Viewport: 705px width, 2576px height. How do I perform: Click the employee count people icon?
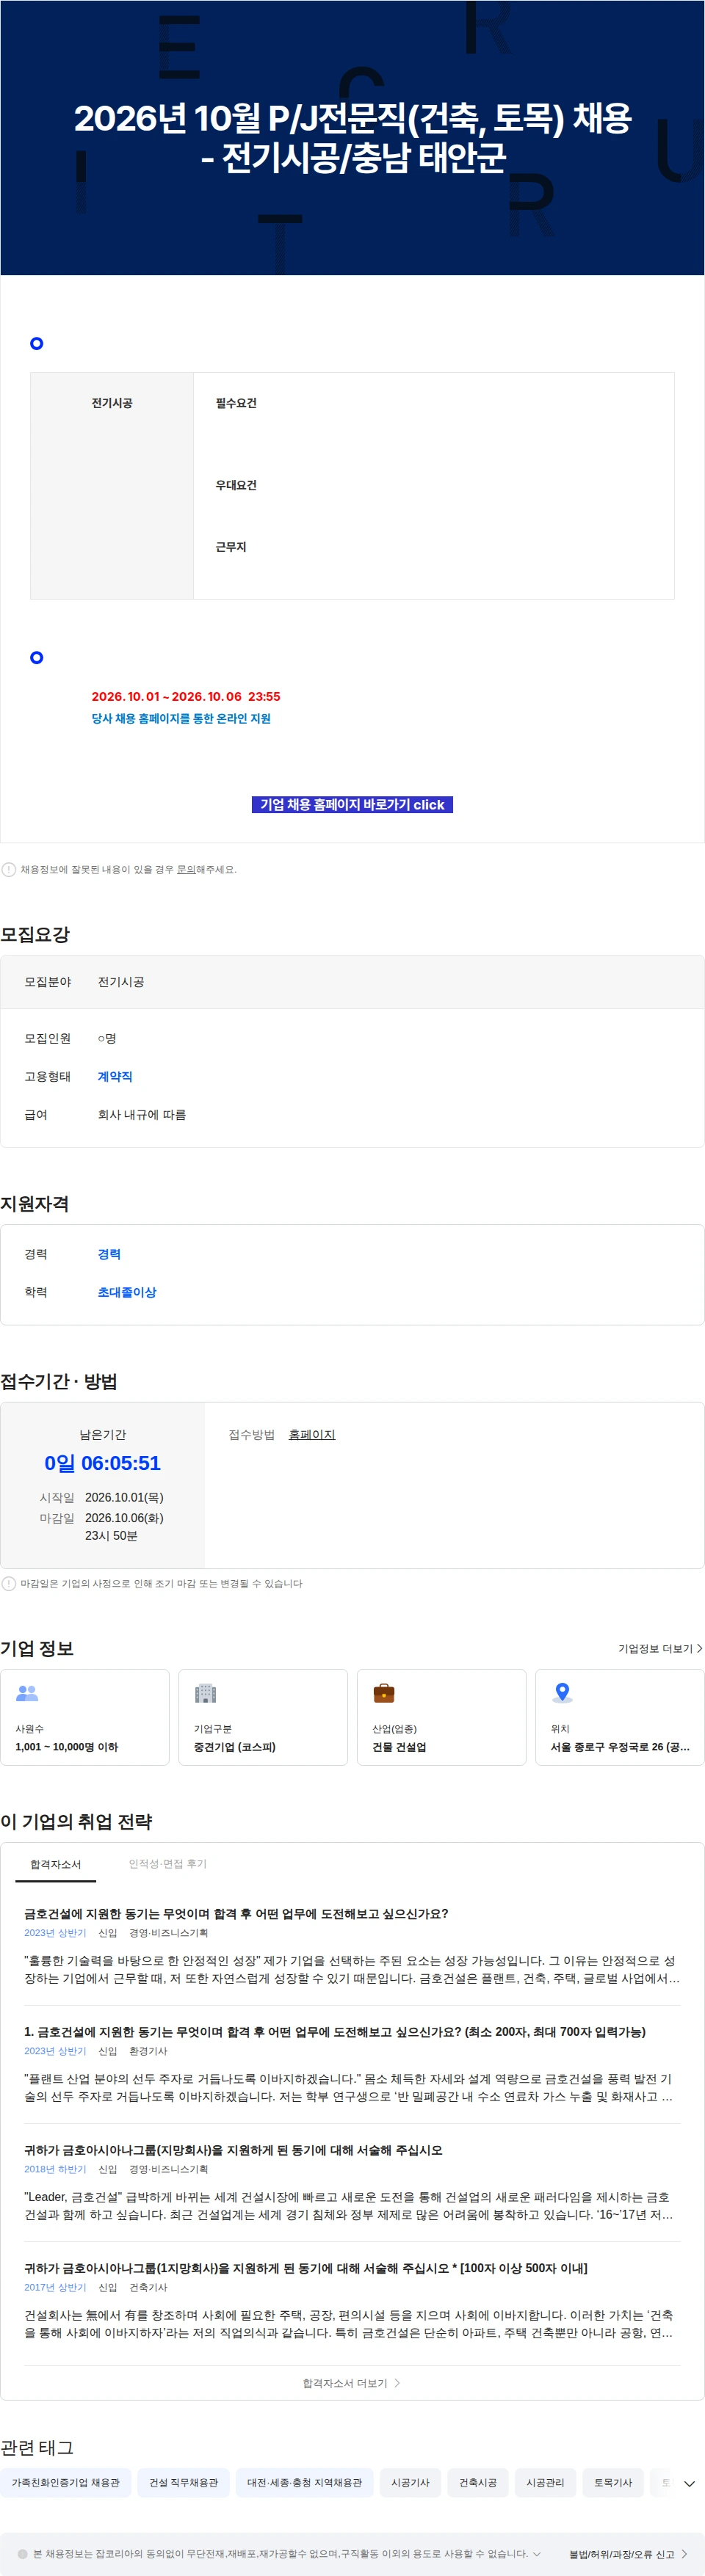(27, 1693)
